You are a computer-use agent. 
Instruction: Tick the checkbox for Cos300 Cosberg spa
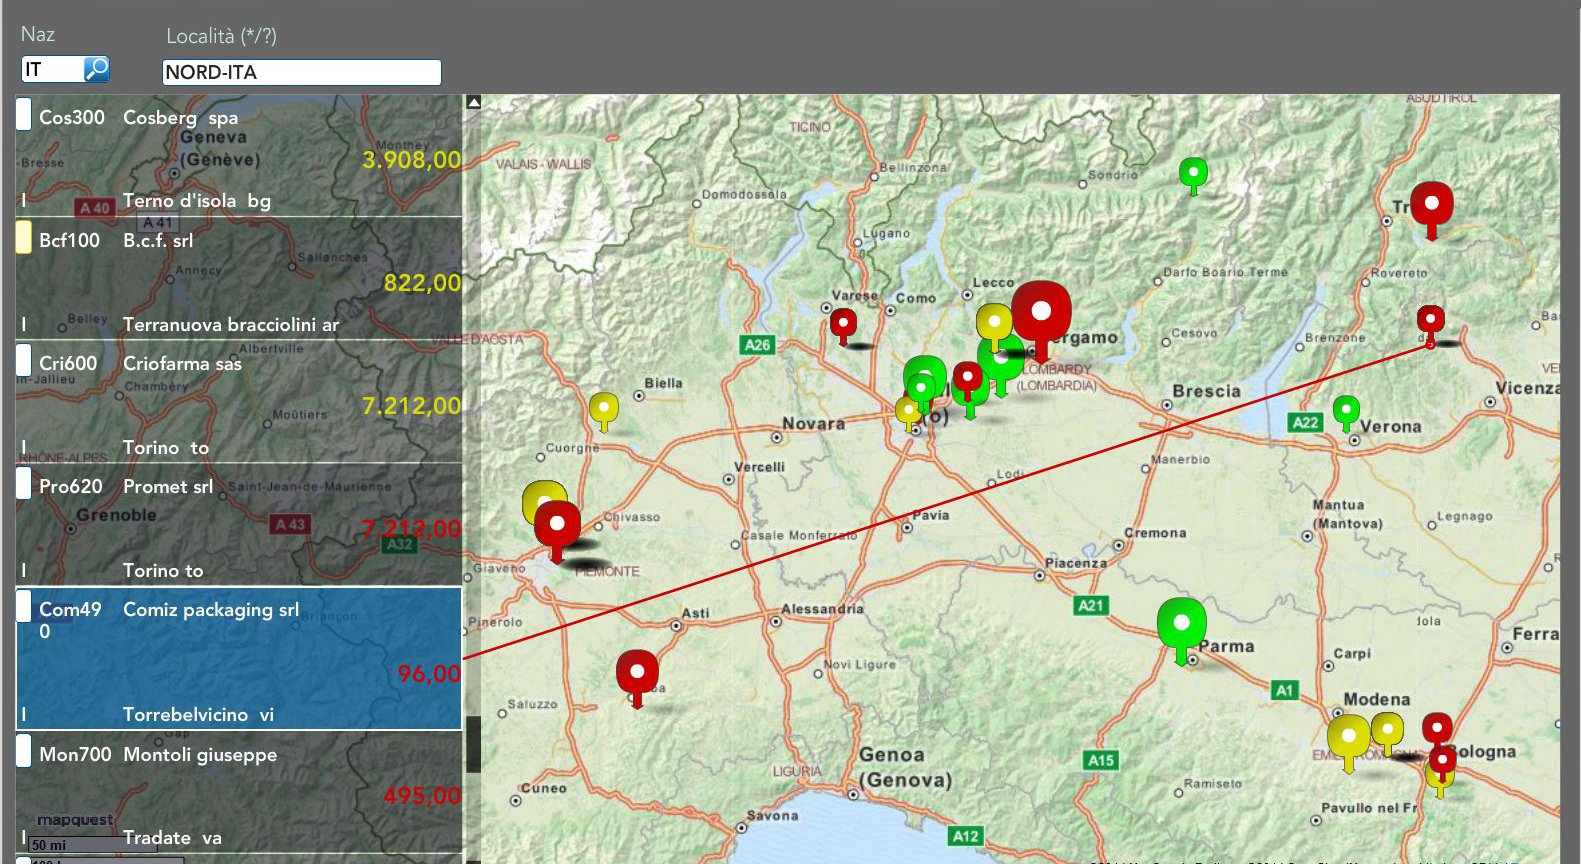[x=24, y=114]
